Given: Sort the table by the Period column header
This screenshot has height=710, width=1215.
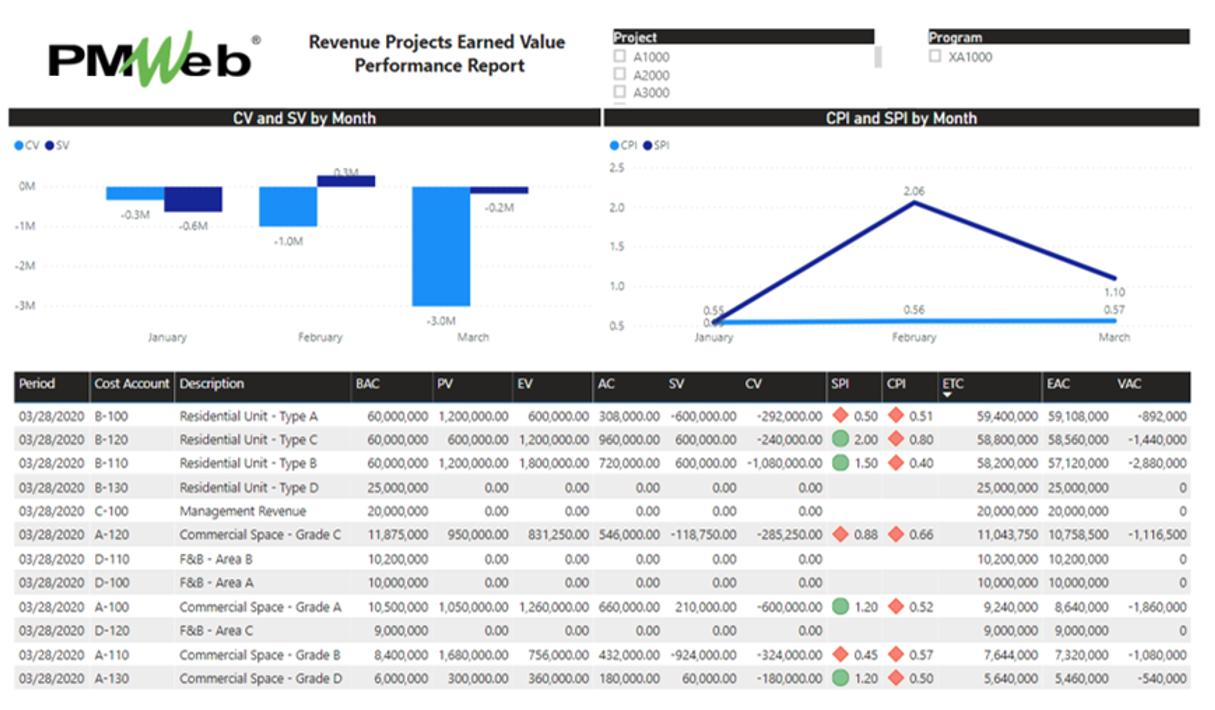Looking at the screenshot, I should pos(36,386).
